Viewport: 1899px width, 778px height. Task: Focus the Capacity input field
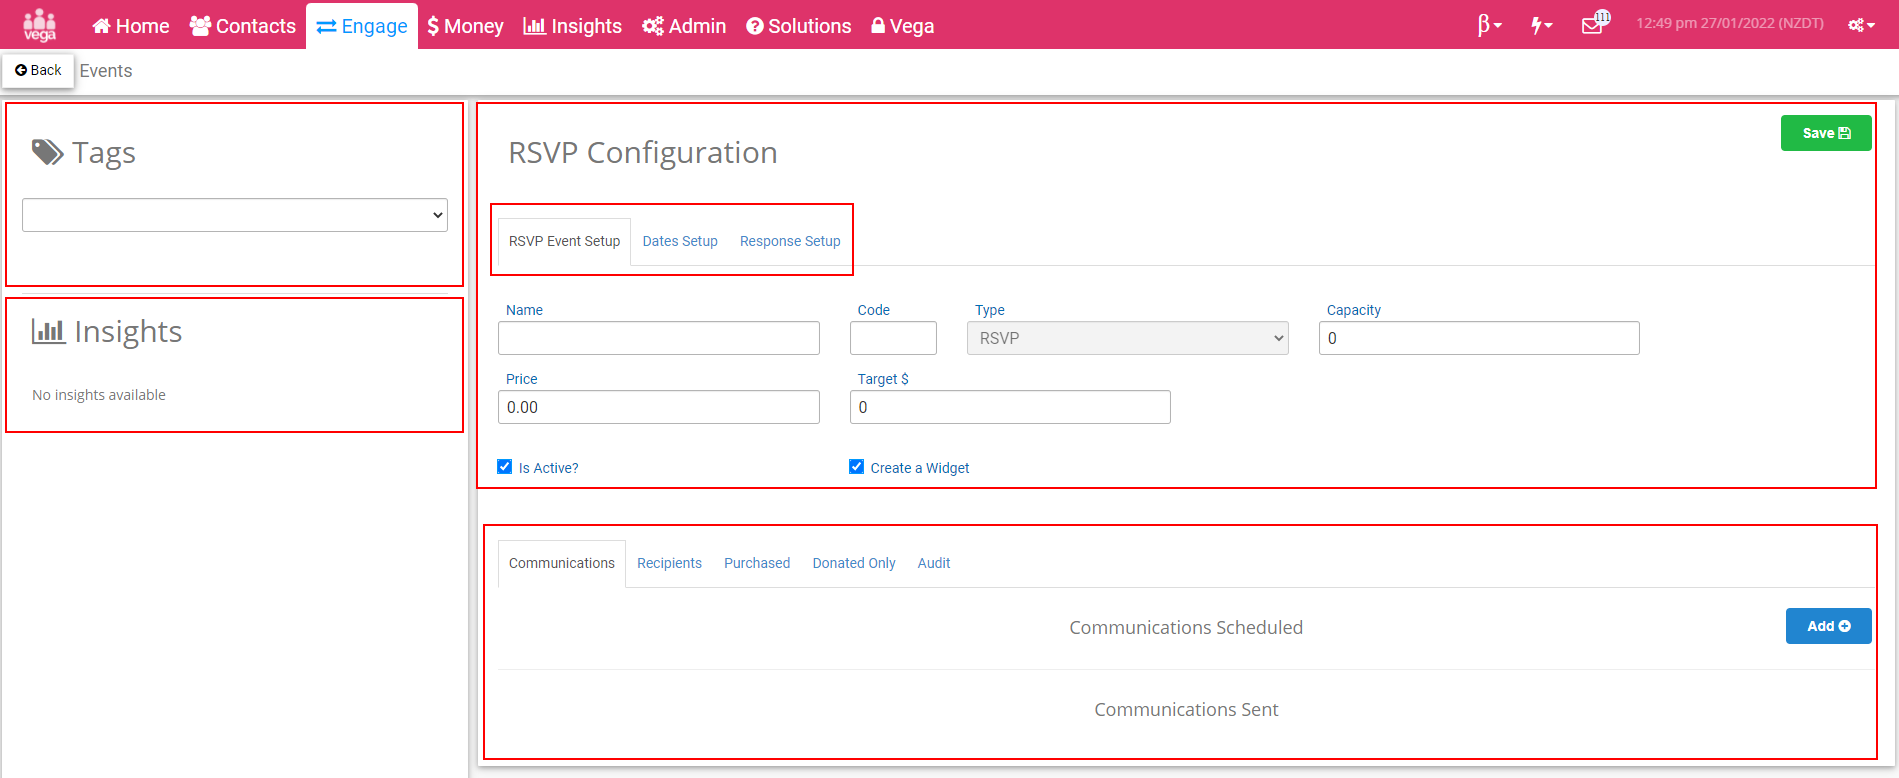pos(1479,338)
